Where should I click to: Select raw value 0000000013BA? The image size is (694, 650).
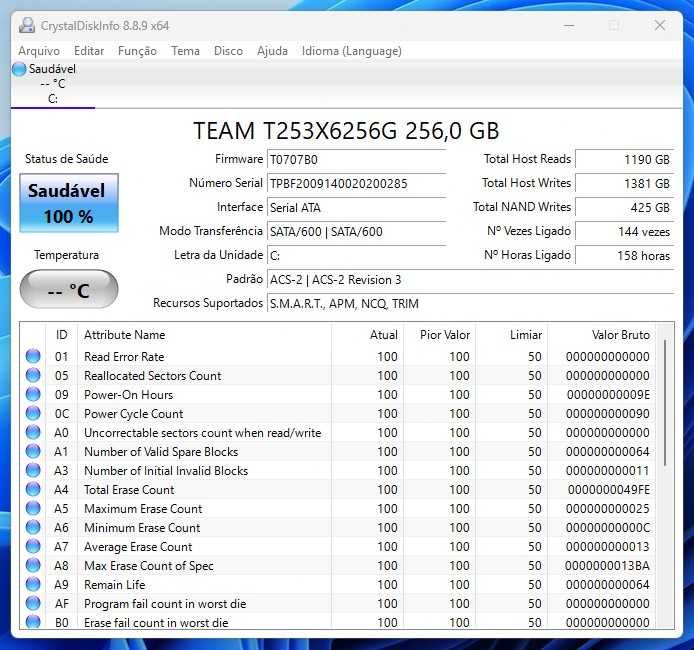pyautogui.click(x=607, y=565)
